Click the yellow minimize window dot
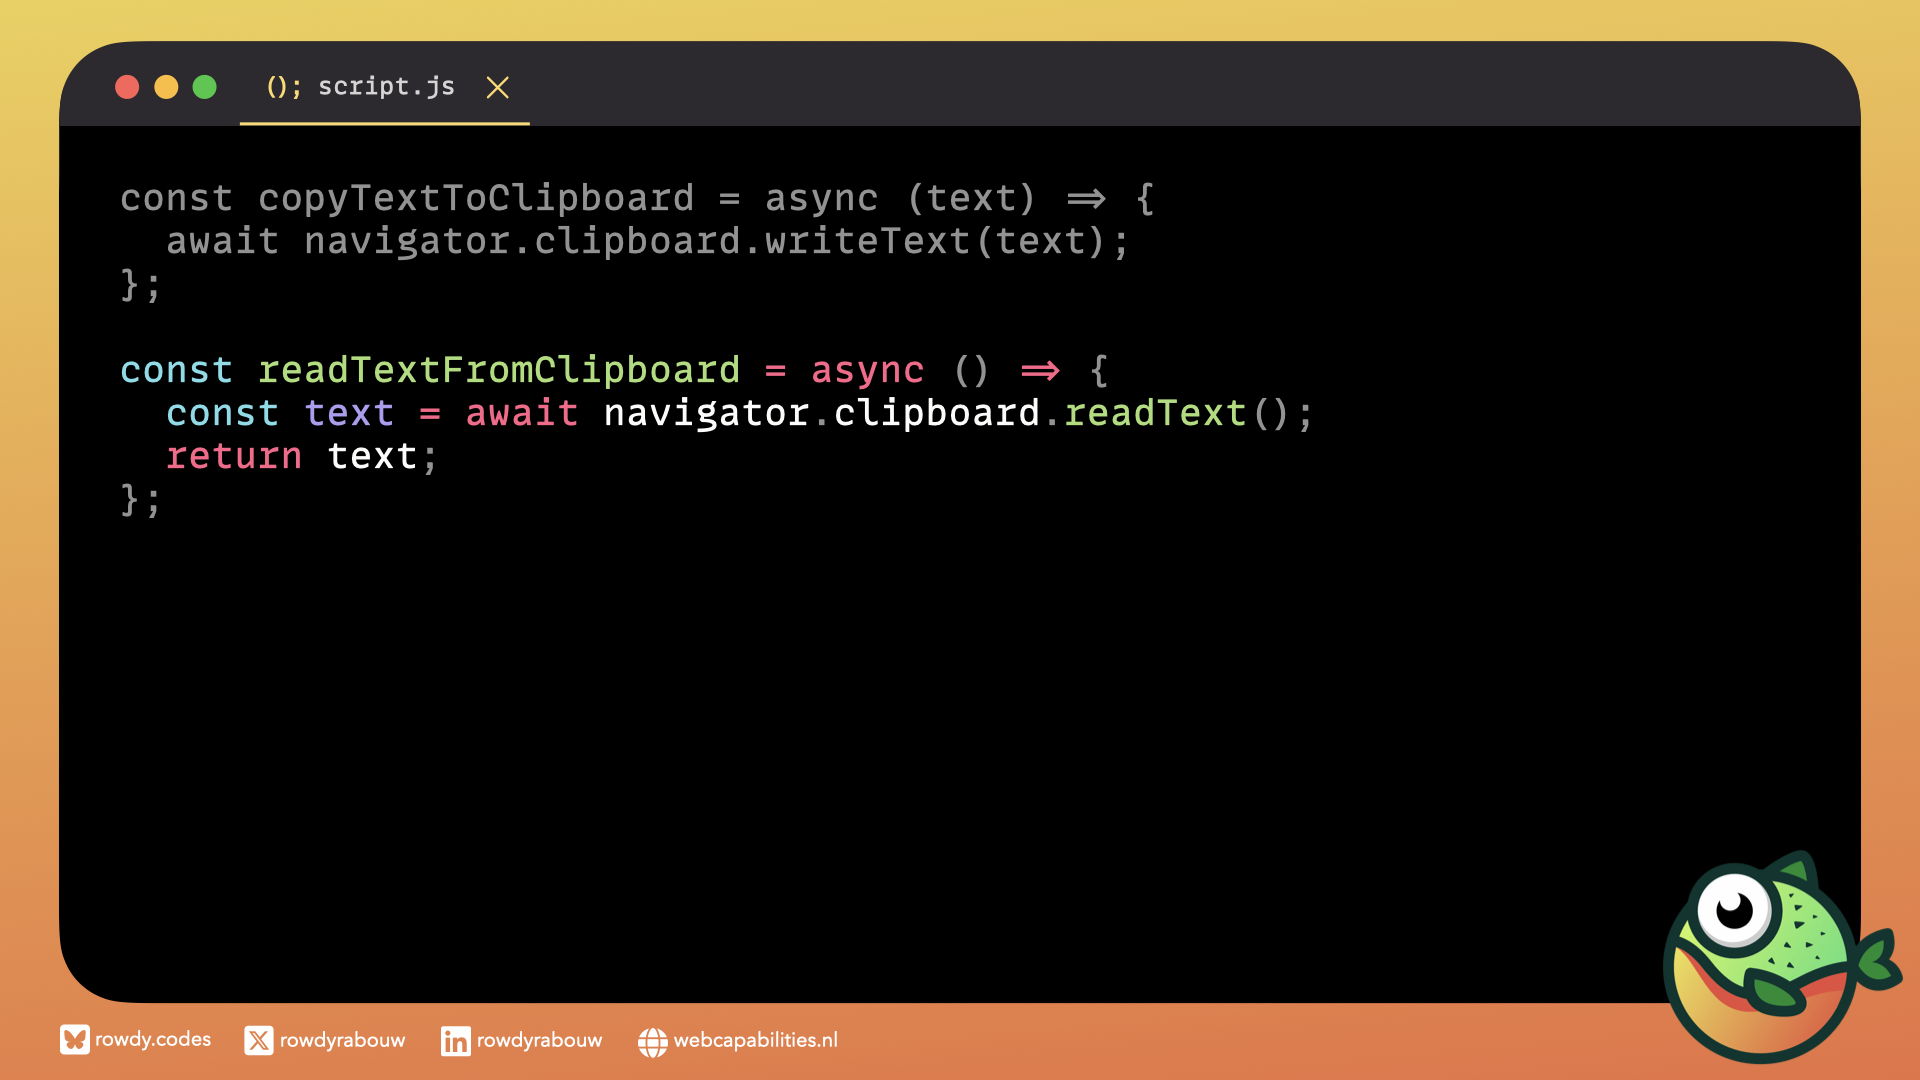The image size is (1920, 1080). [x=166, y=87]
